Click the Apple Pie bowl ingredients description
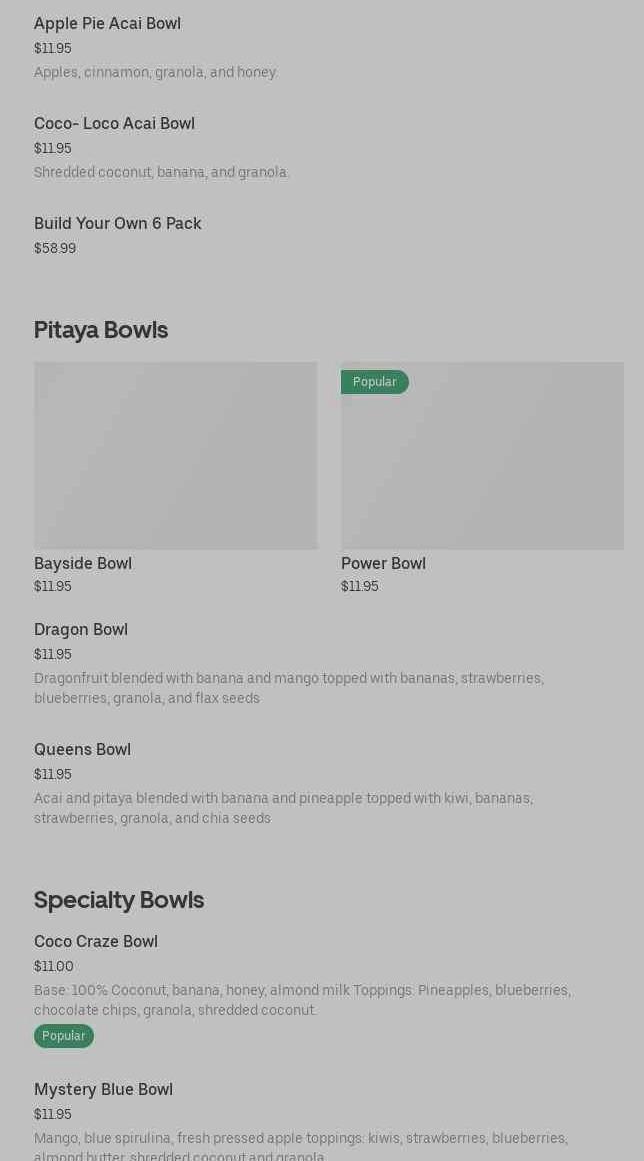The width and height of the screenshot is (644, 1161). [x=156, y=72]
